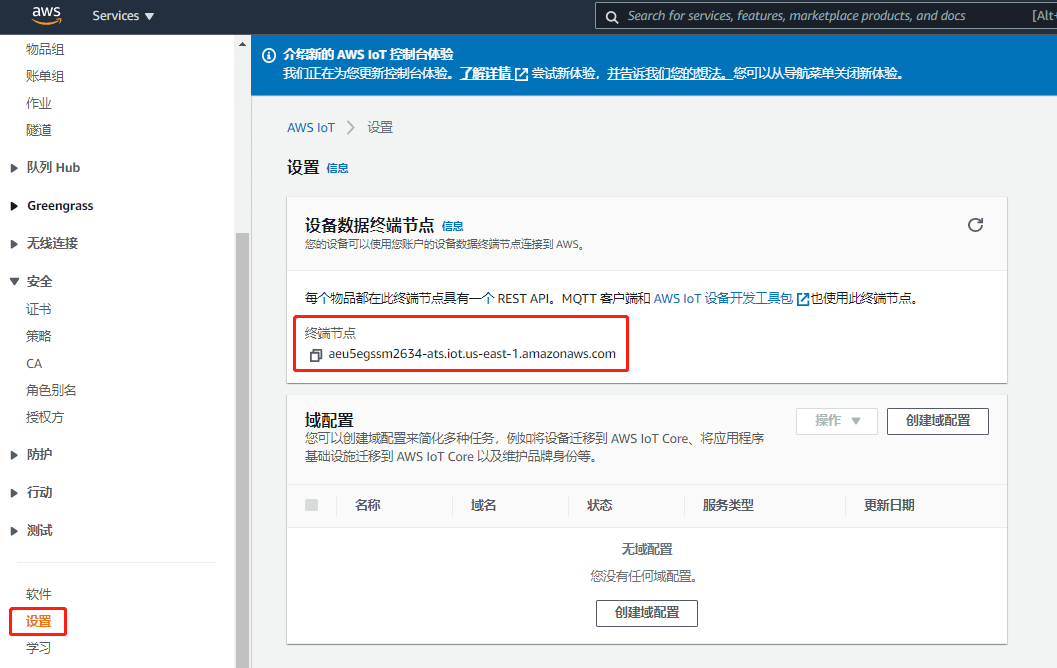Screen dimensions: 1057x668
Task: Open the Services dropdown menu
Action: (123, 16)
